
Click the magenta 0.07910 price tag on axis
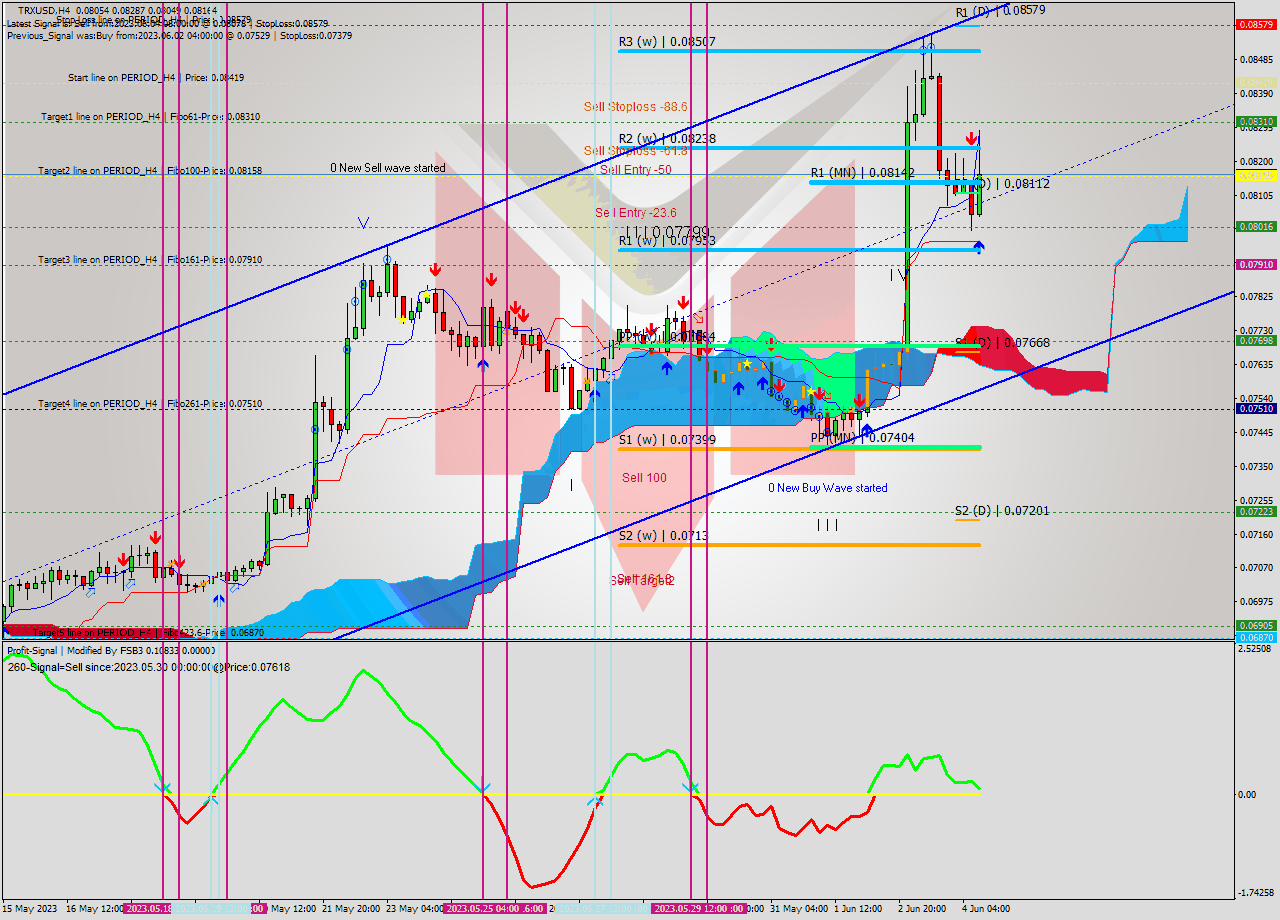tap(1256, 265)
